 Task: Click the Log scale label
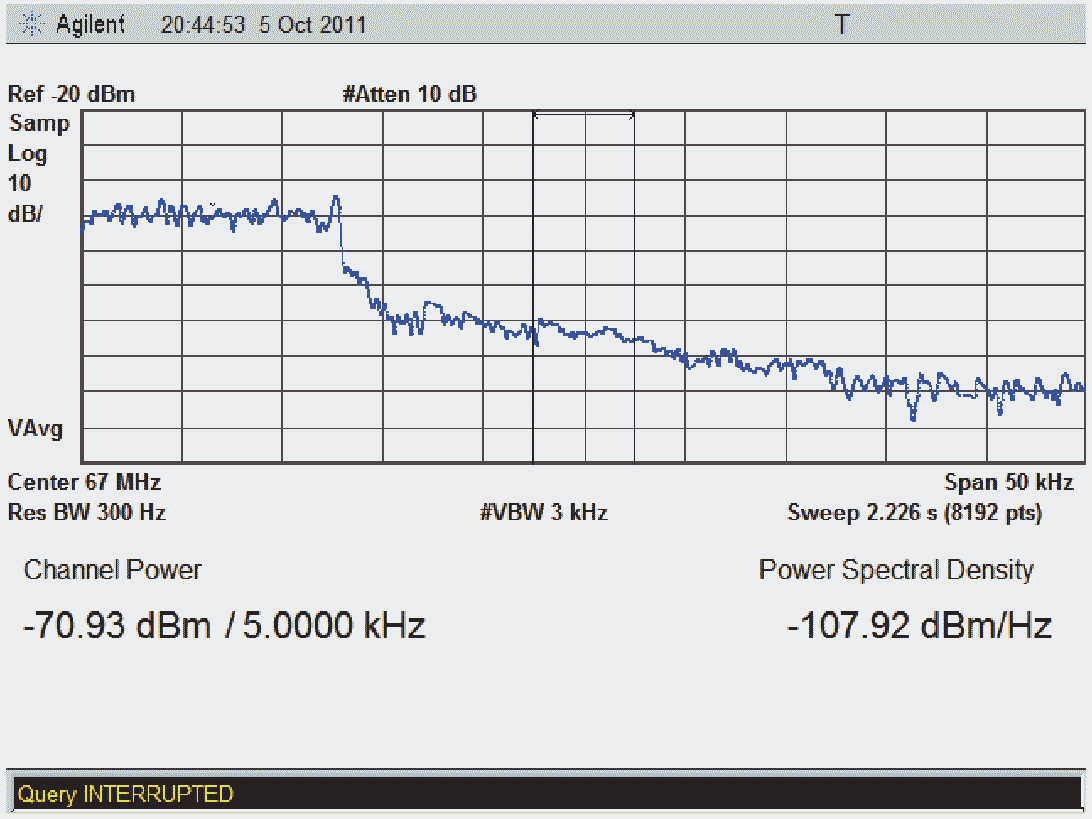click(27, 154)
